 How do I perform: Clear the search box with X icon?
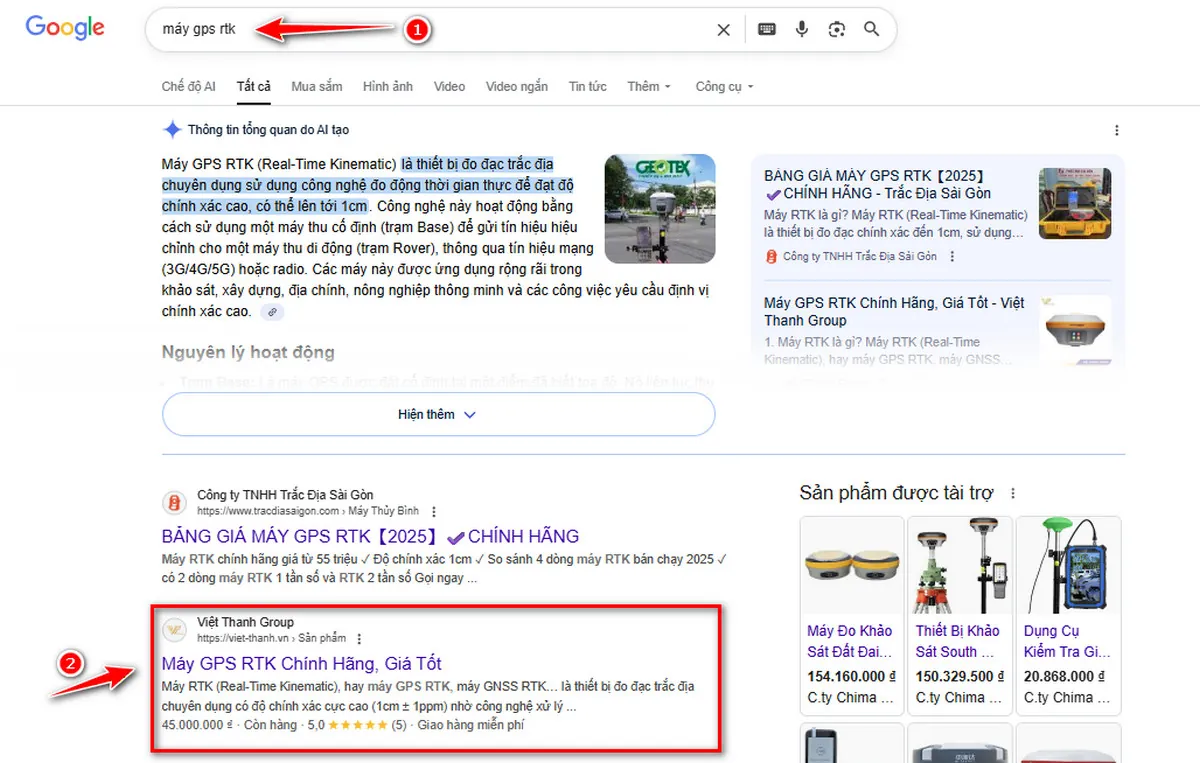[x=724, y=30]
